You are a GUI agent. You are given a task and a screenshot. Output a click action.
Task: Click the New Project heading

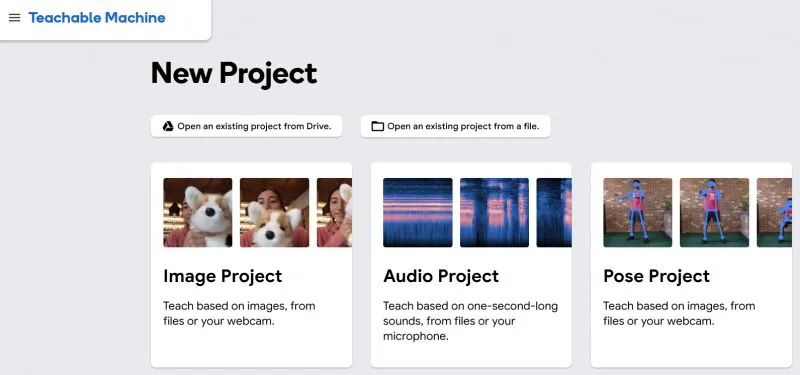(x=234, y=73)
